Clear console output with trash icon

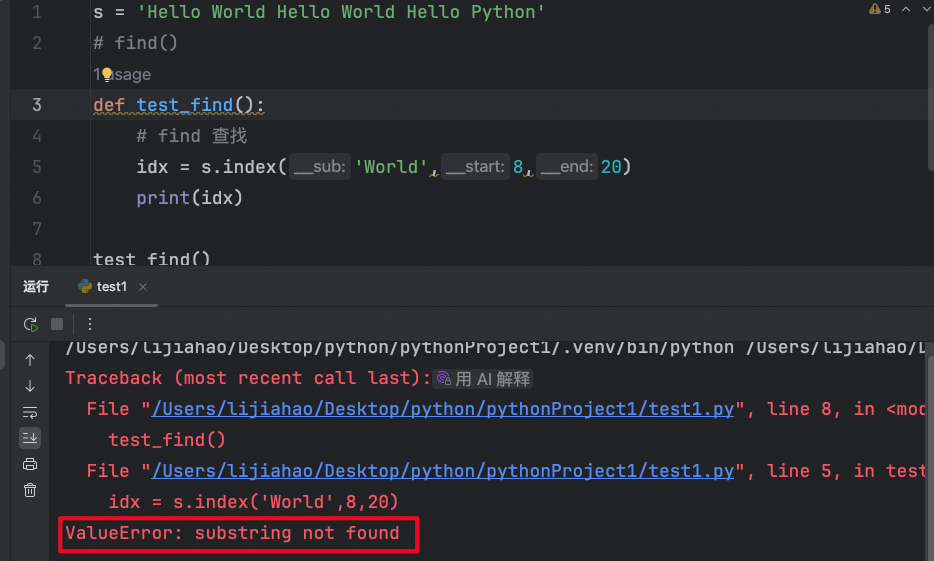[x=30, y=490]
